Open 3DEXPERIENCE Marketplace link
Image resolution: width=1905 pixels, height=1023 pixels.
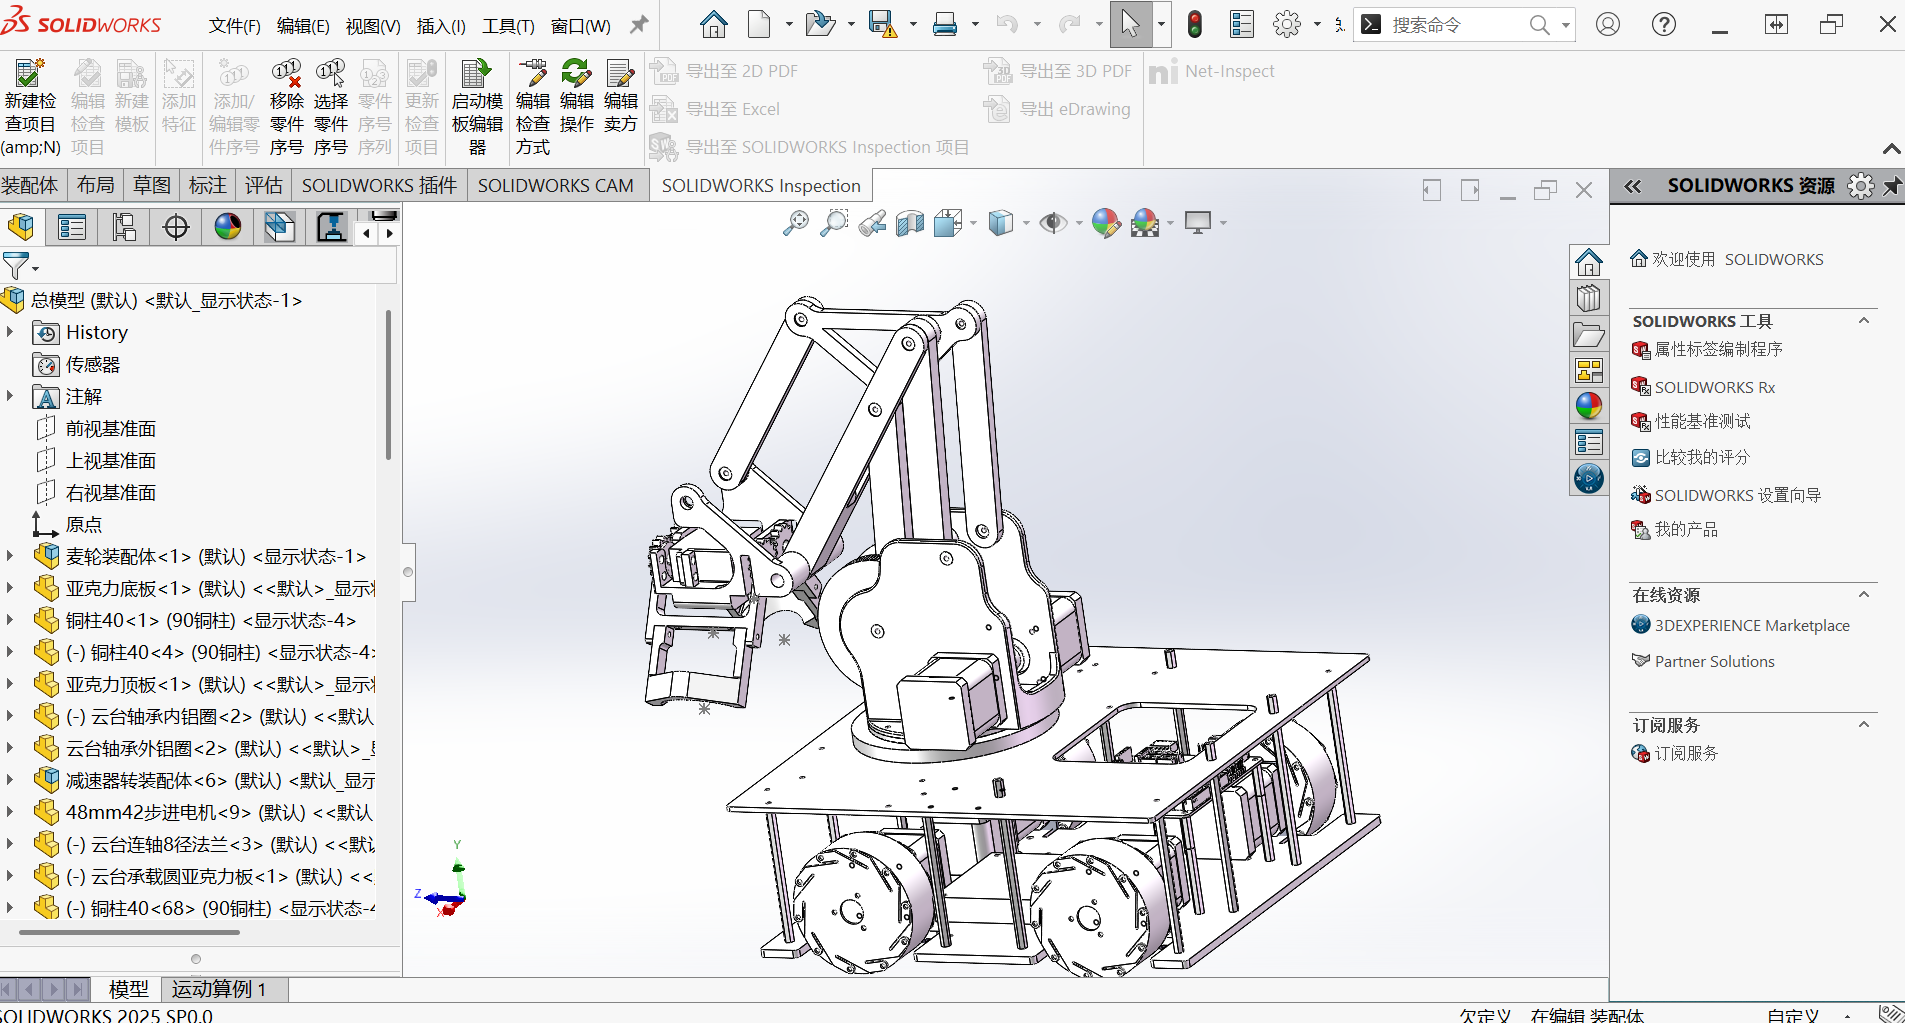click(x=1752, y=625)
